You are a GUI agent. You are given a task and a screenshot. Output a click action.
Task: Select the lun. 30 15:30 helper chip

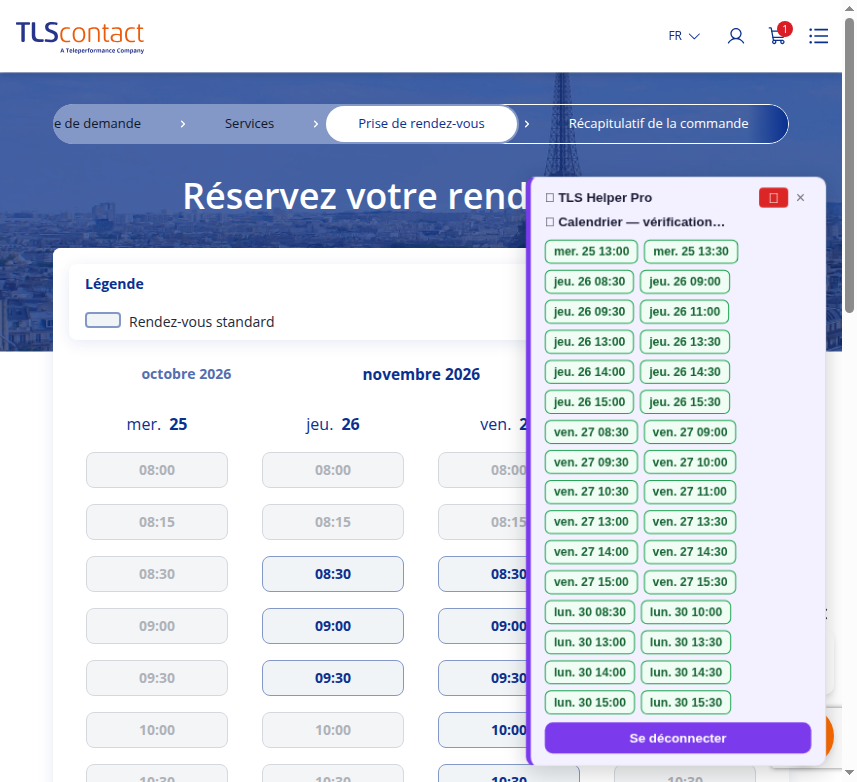(686, 702)
